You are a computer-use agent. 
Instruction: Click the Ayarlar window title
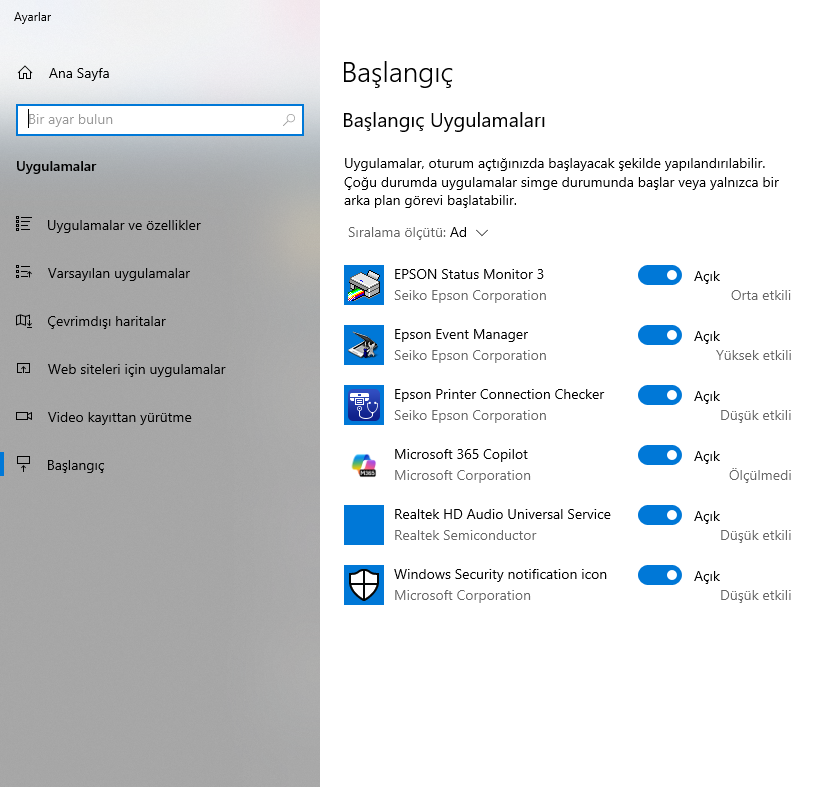tap(32, 17)
